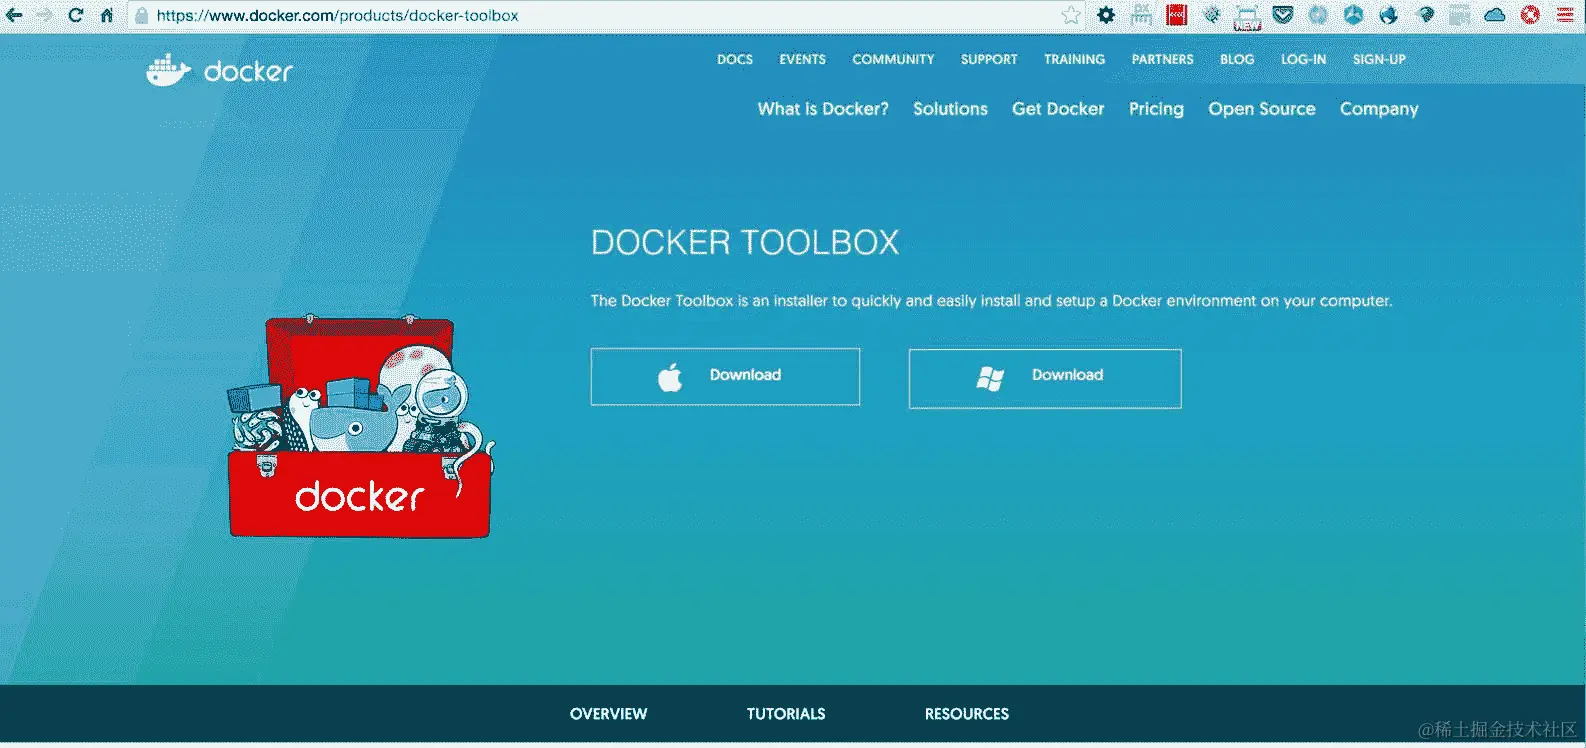Open the SUPPORT link

[989, 59]
